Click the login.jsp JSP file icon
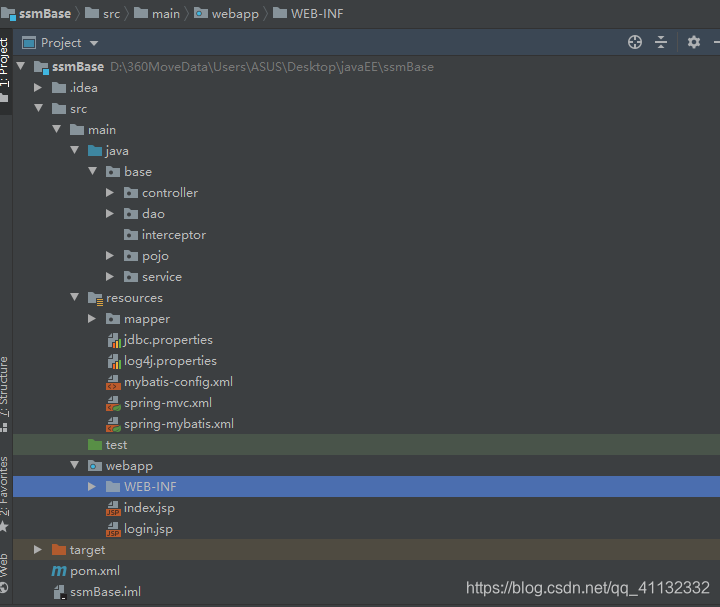 (x=113, y=529)
